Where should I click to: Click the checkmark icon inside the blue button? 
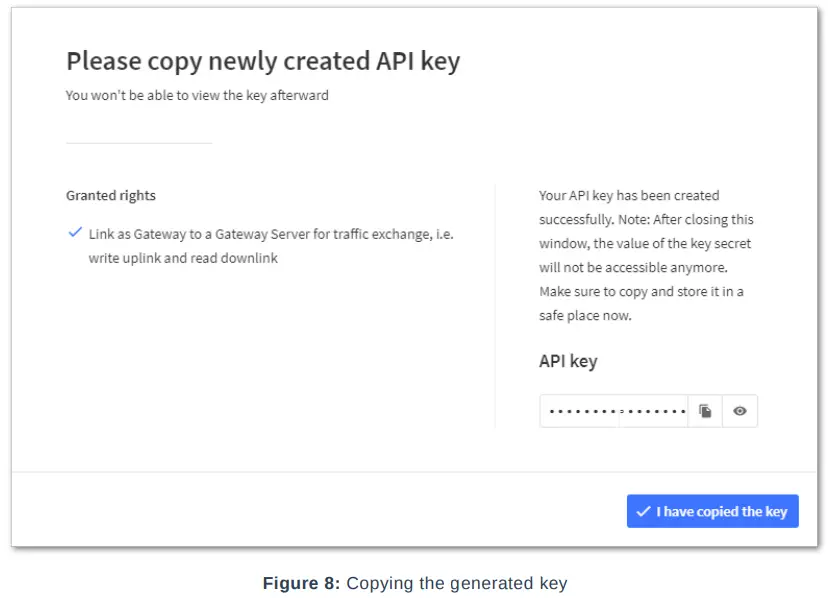click(643, 511)
